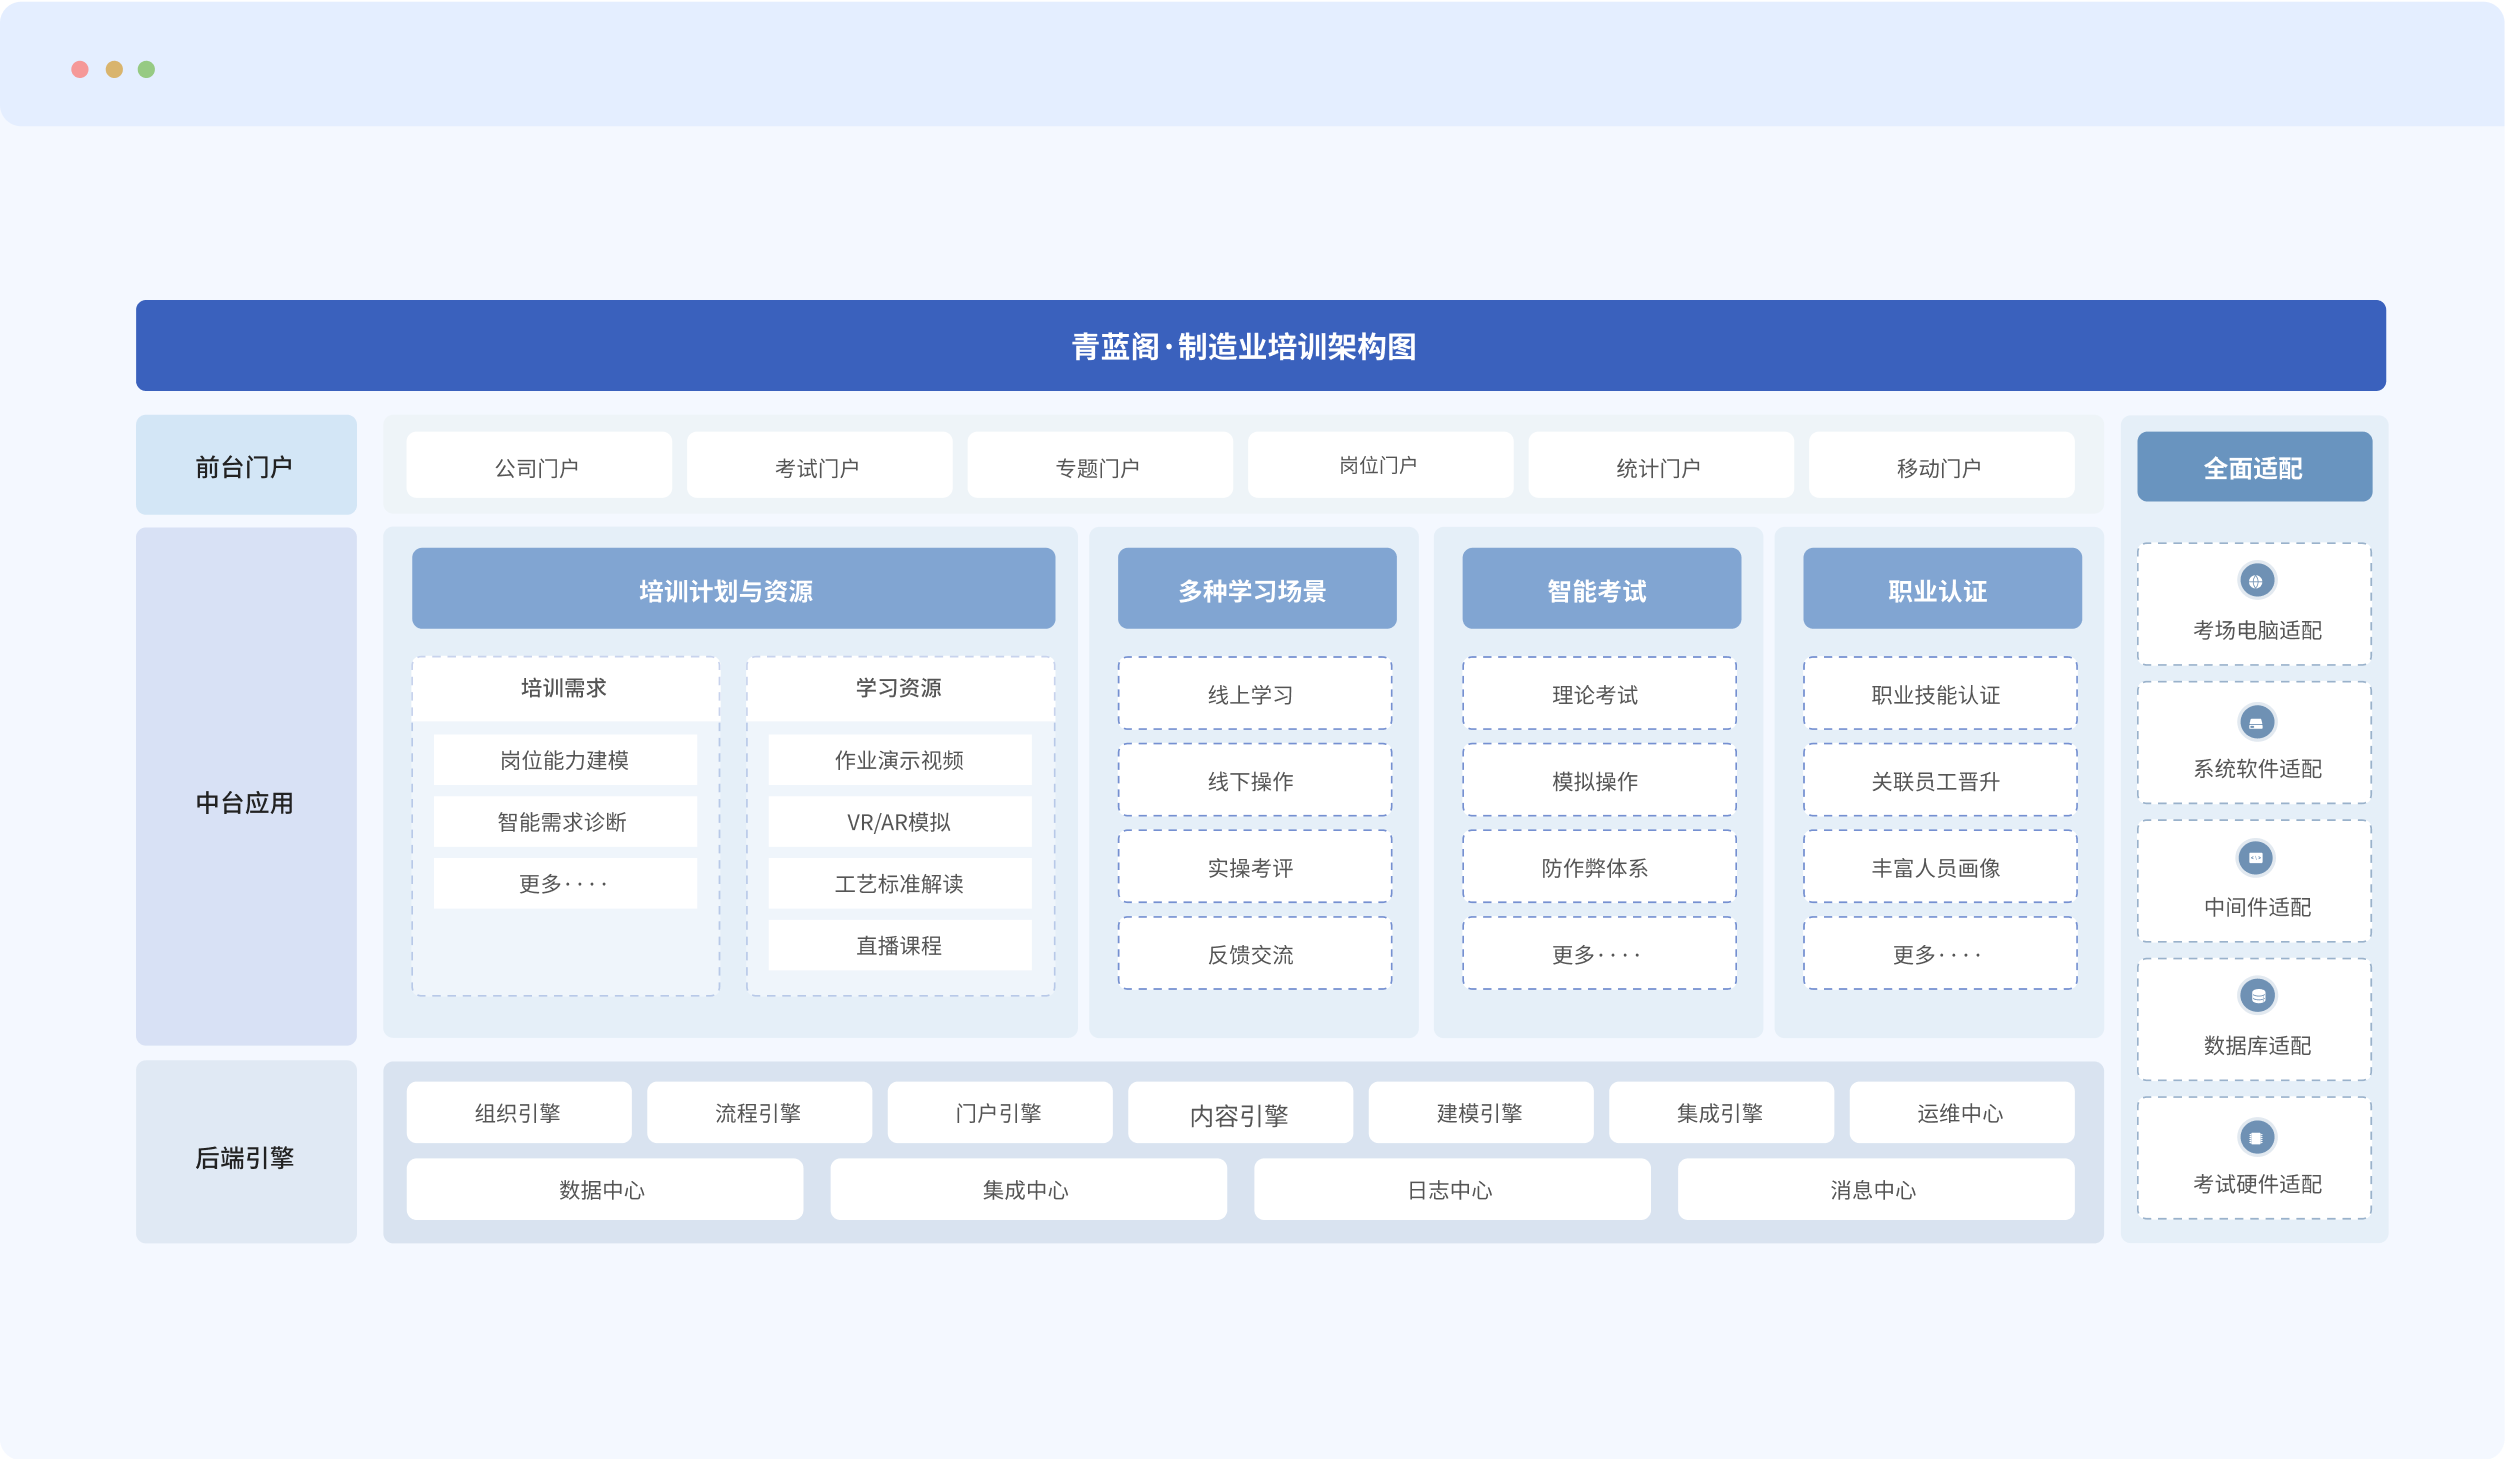Click the globe icon above 考场电脑适配
This screenshot has width=2505, height=1459.
(x=2255, y=581)
